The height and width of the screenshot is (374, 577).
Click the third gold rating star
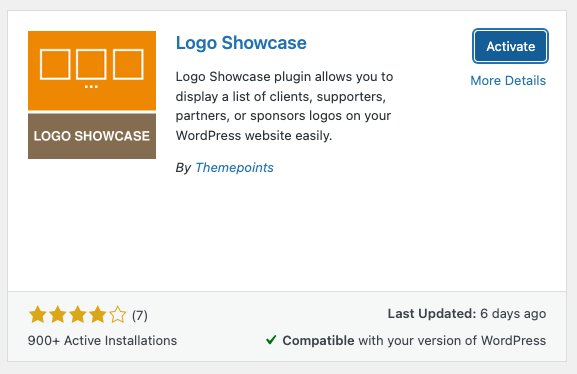pyautogui.click(x=78, y=315)
